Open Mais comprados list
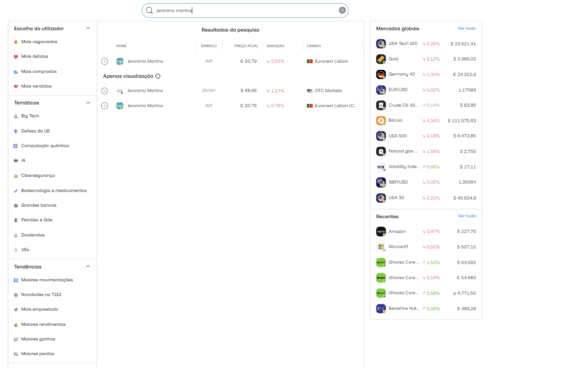This screenshot has height=368, width=564. [x=39, y=72]
